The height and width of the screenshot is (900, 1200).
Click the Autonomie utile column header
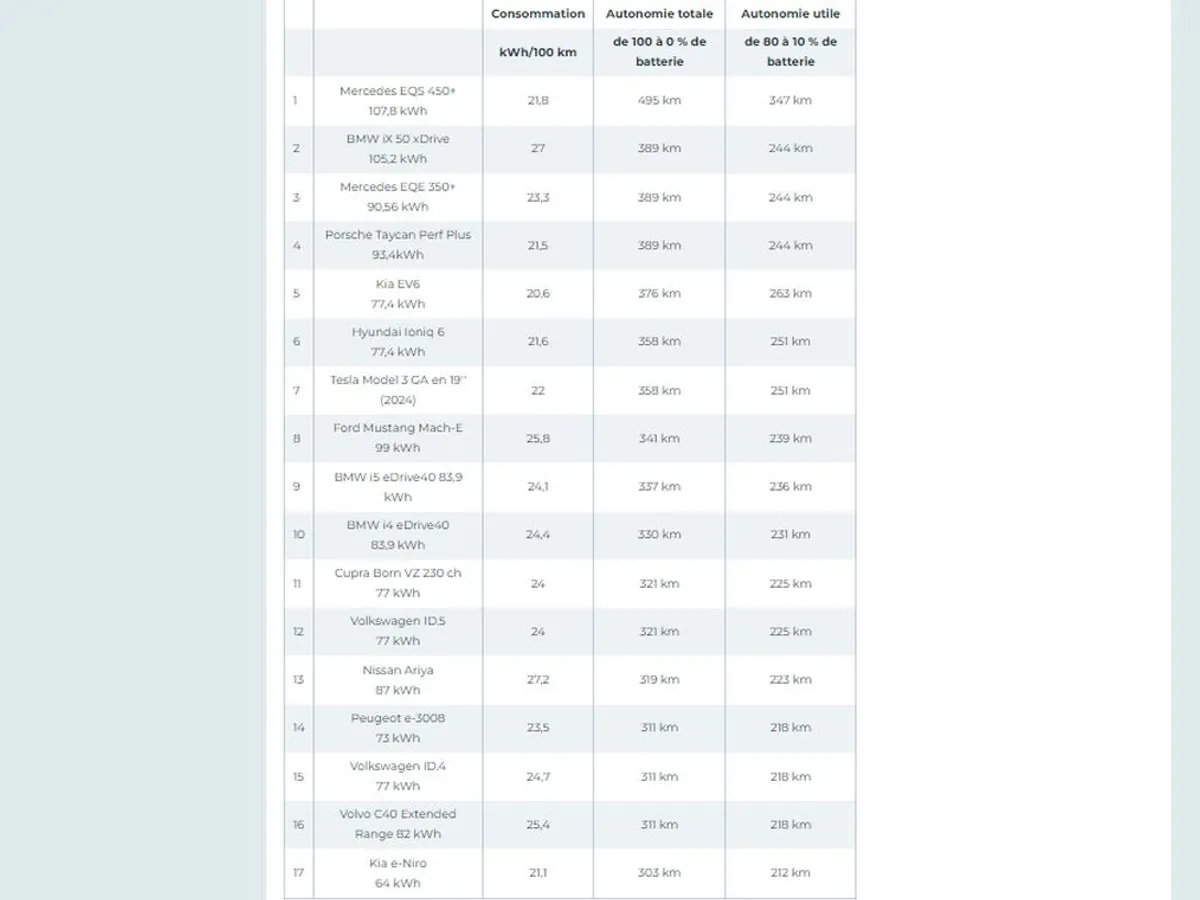[x=790, y=14]
